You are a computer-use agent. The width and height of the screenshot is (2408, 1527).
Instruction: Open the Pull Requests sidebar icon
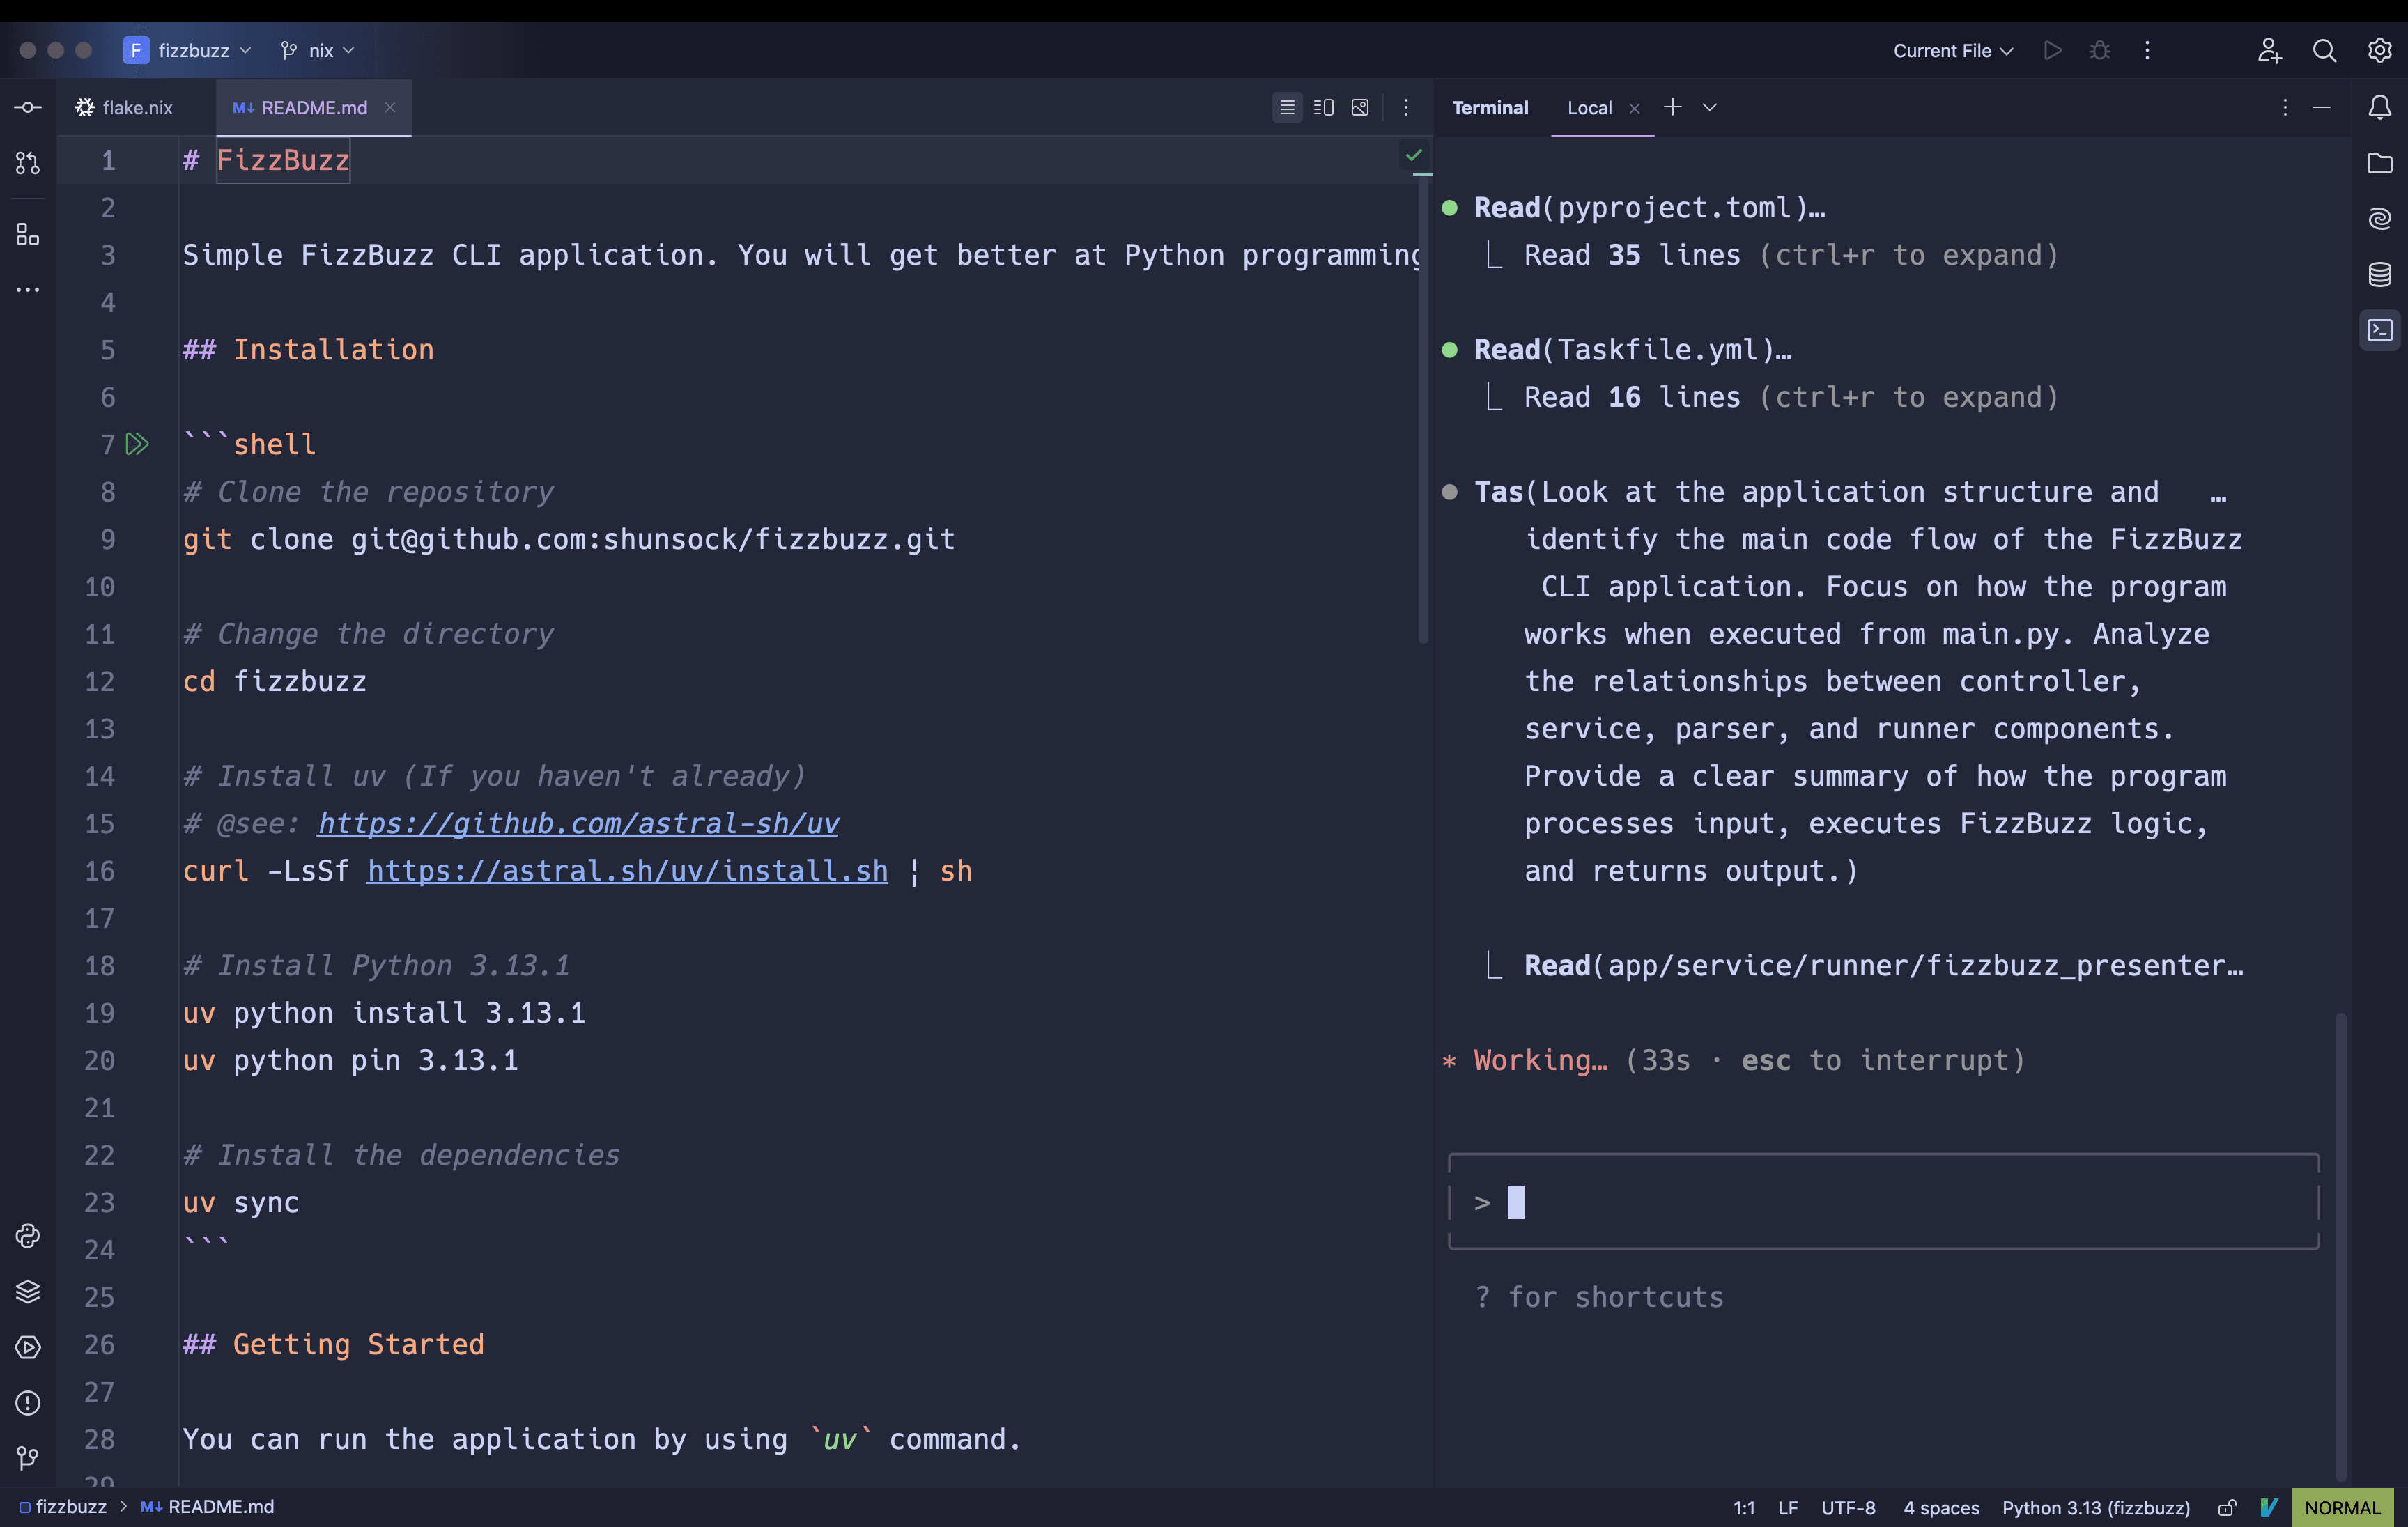(28, 163)
